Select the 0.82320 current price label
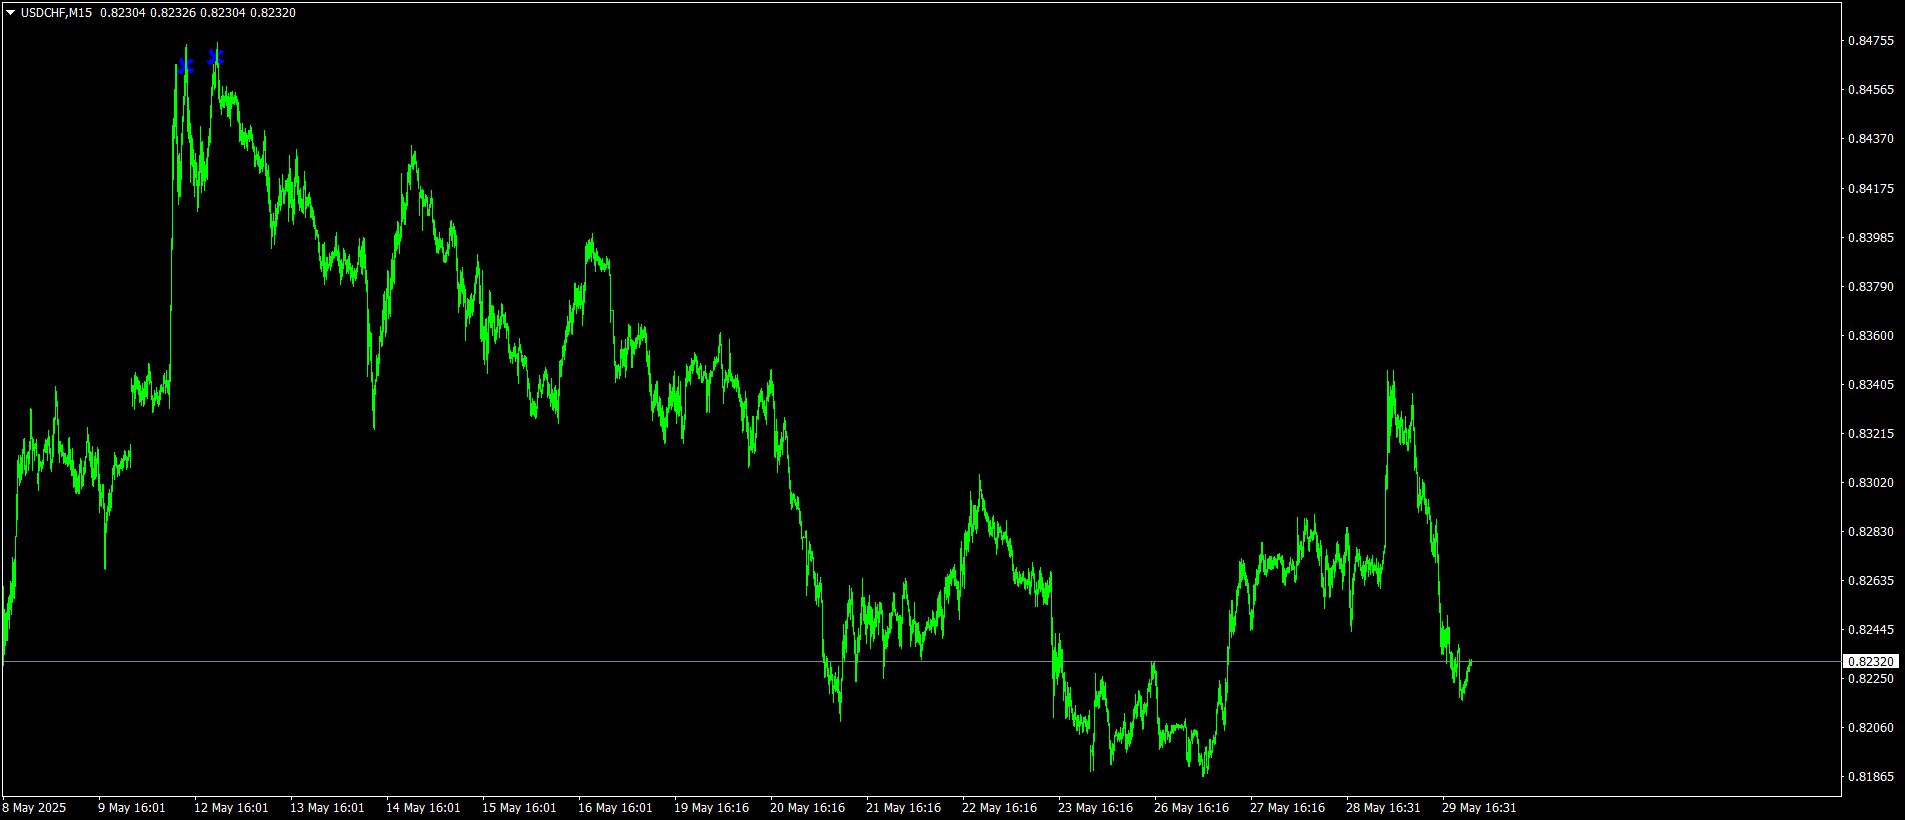 pos(1870,661)
